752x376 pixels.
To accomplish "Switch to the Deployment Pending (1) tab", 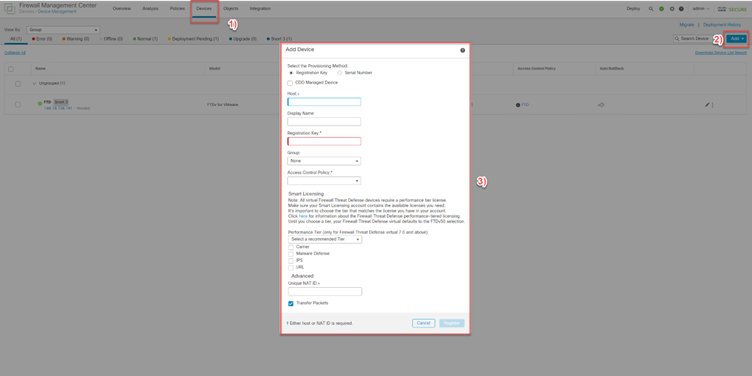I will coord(193,39).
